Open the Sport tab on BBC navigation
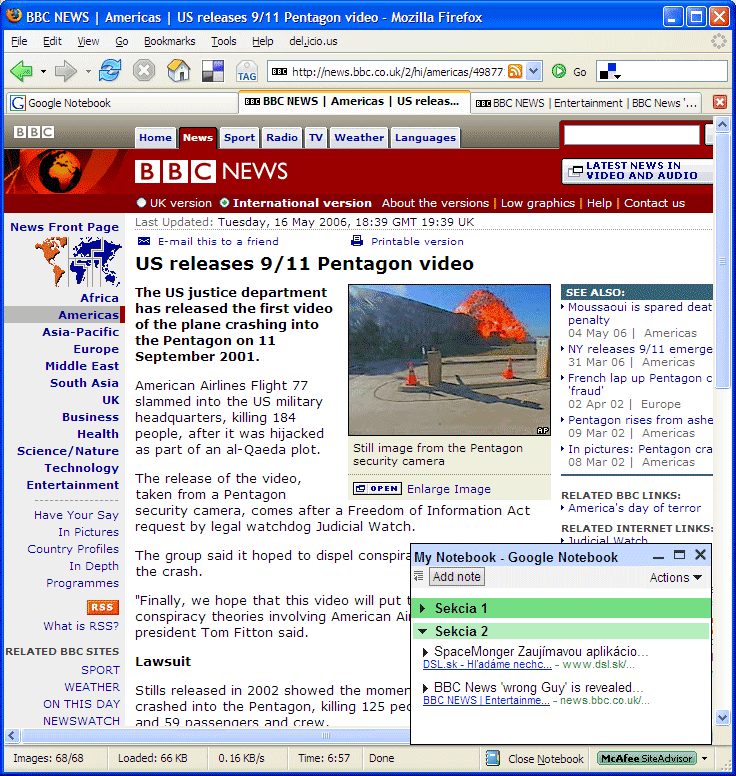 pos(239,138)
